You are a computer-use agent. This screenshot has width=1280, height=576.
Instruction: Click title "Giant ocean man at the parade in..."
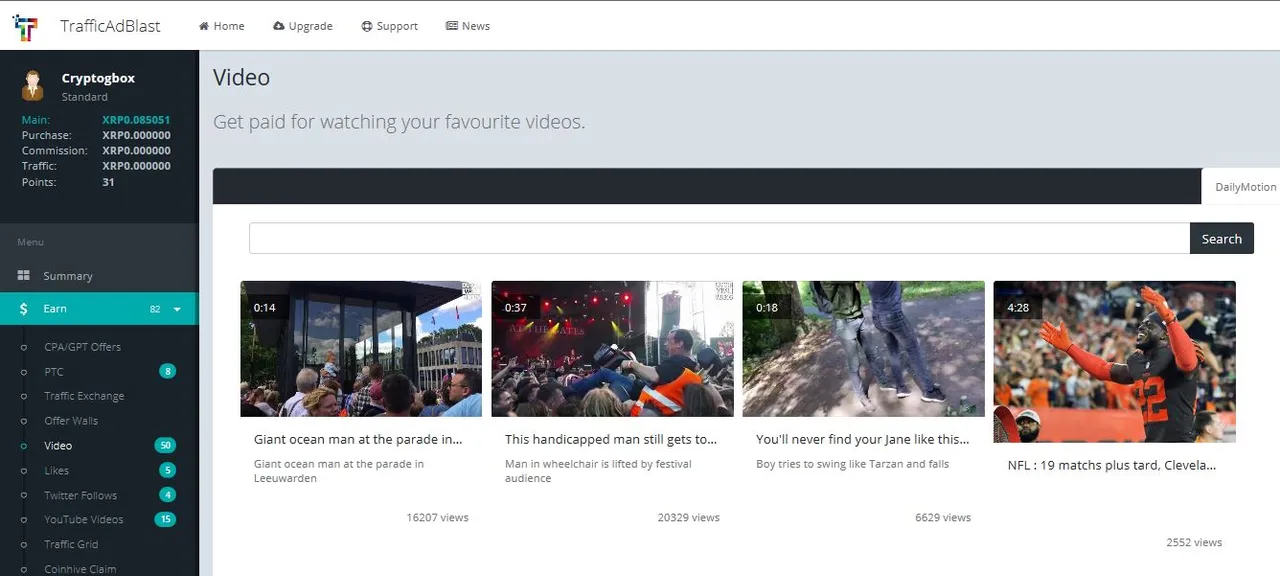pyautogui.click(x=358, y=439)
